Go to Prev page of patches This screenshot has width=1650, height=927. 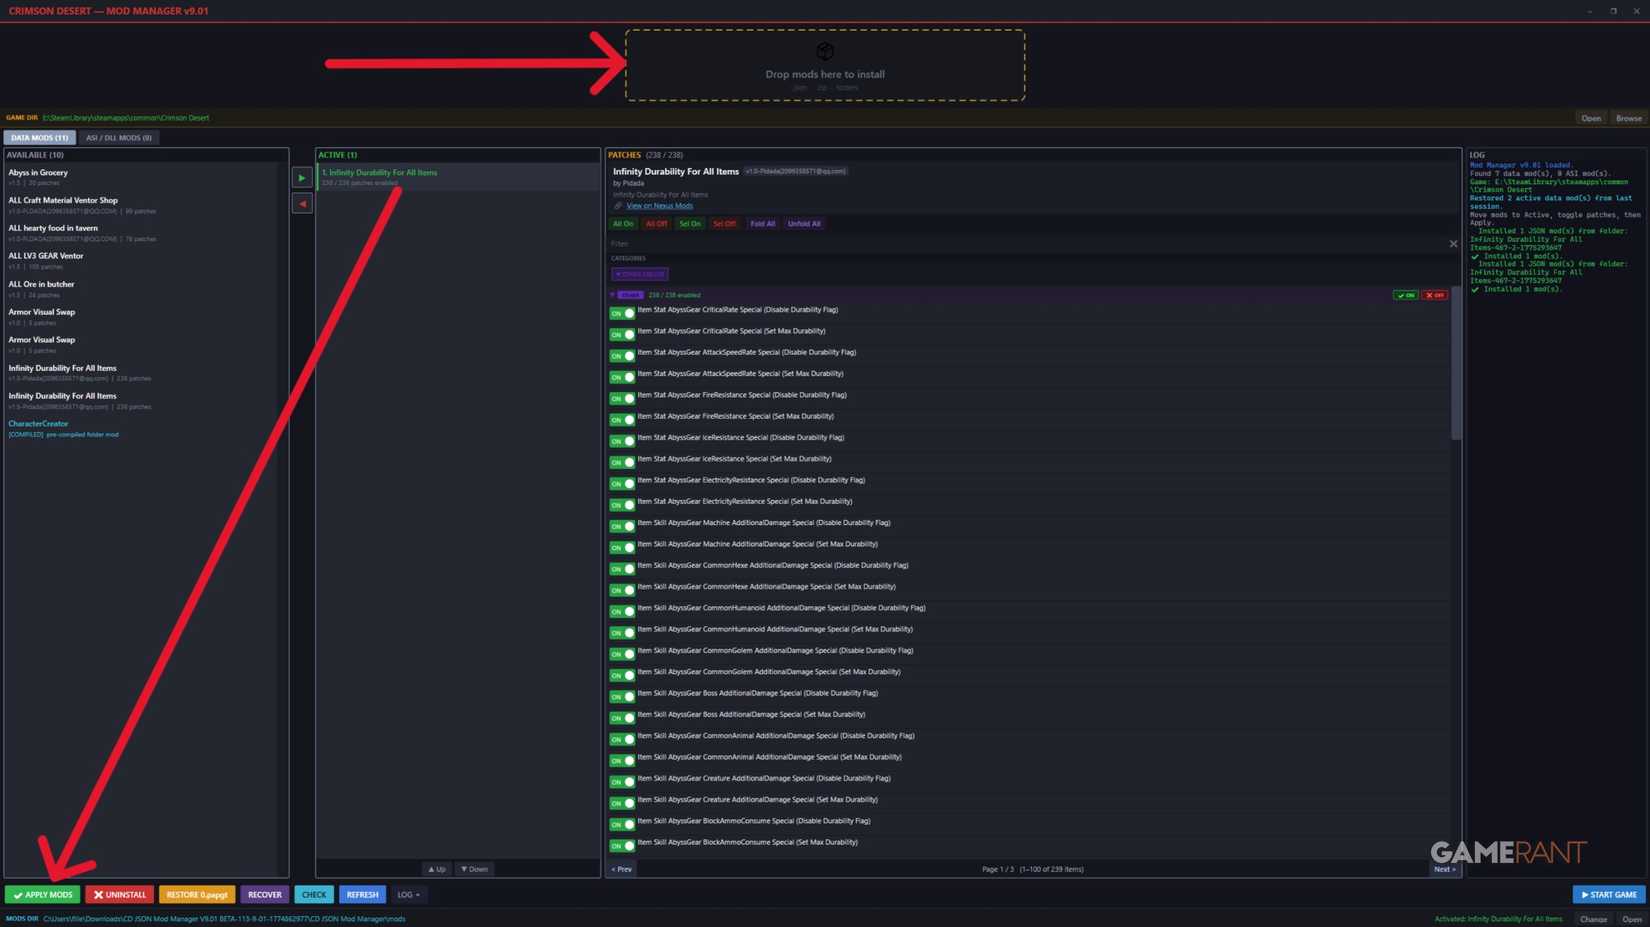[622, 869]
